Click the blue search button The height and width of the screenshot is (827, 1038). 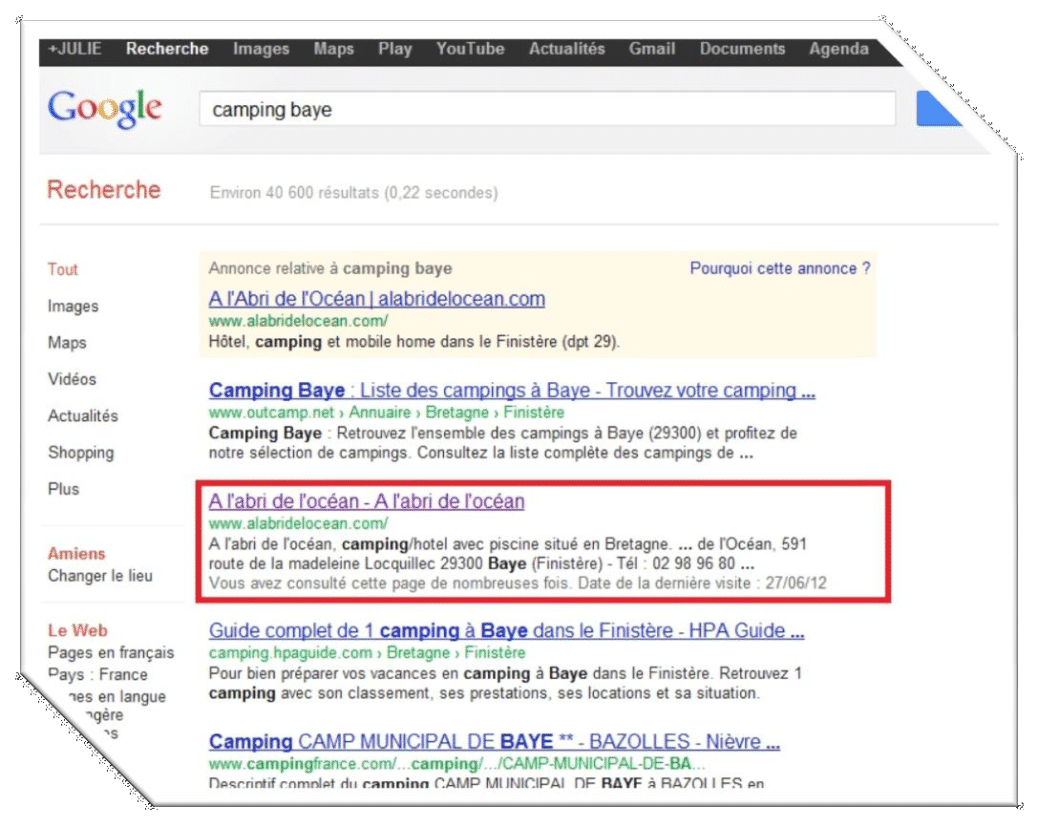tap(939, 109)
